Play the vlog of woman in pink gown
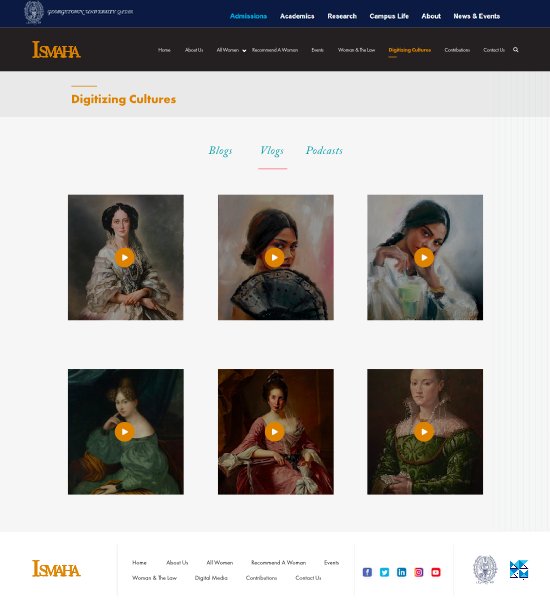Image resolution: width=550 pixels, height=605 pixels. 274,432
